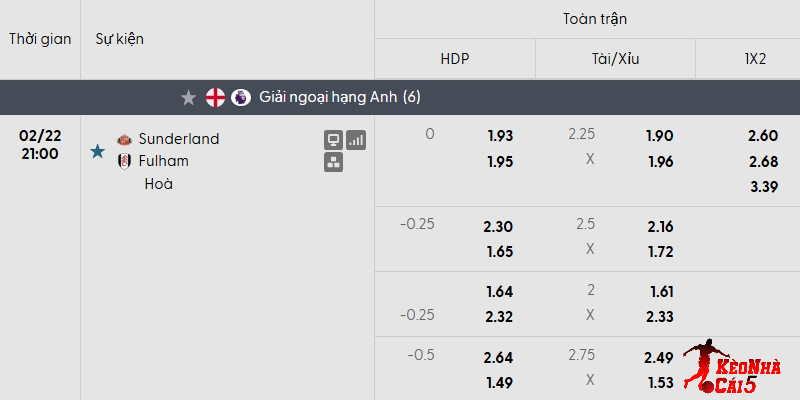Select the HDP column header
This screenshot has height=400, width=800.
(455, 59)
